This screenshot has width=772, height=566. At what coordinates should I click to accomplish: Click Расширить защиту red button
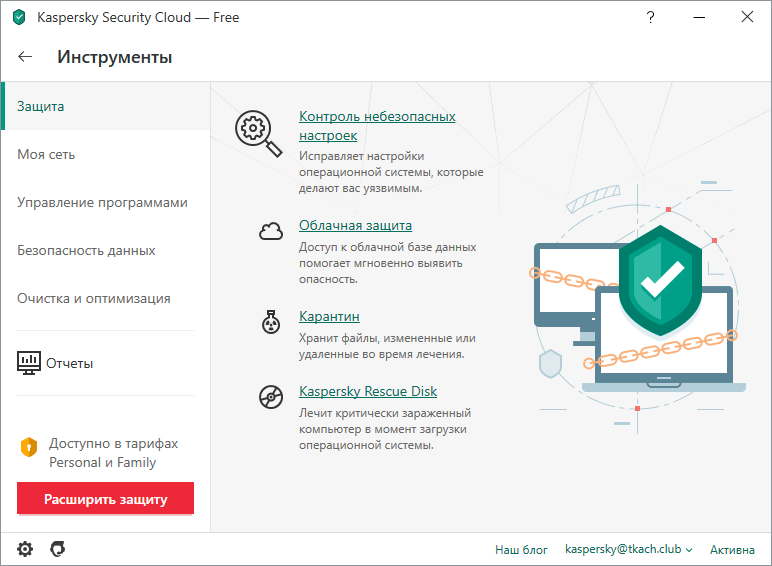(x=105, y=499)
